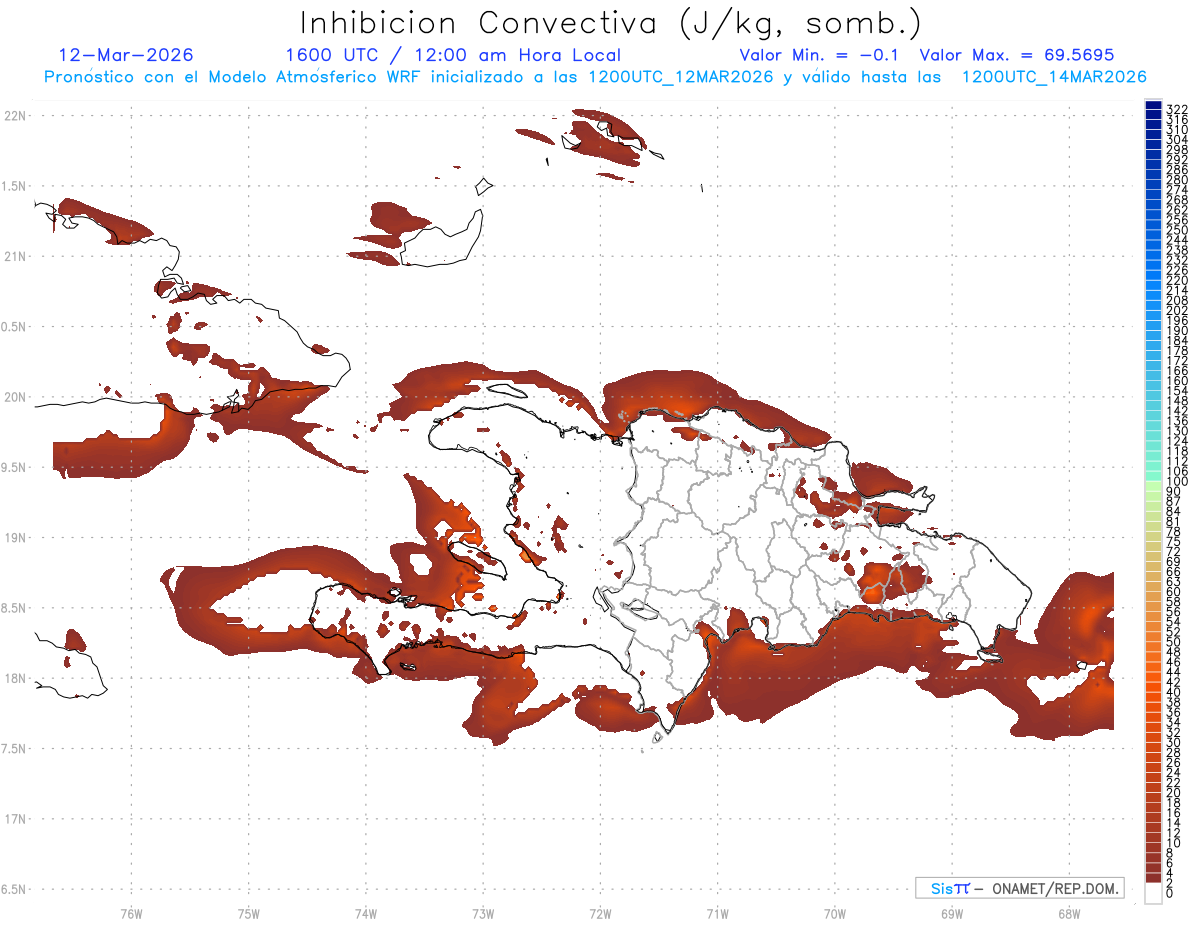Click the "76W" longitude label
This screenshot has height=927, width=1200.
click(x=131, y=913)
